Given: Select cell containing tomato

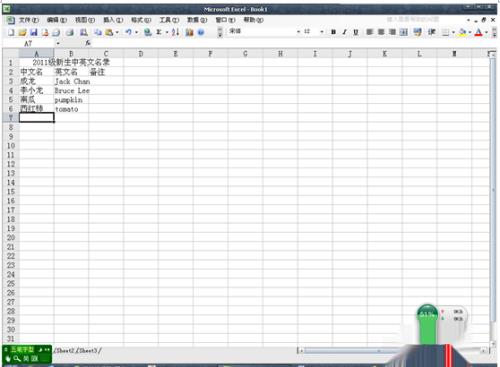Looking at the screenshot, I should [71, 109].
